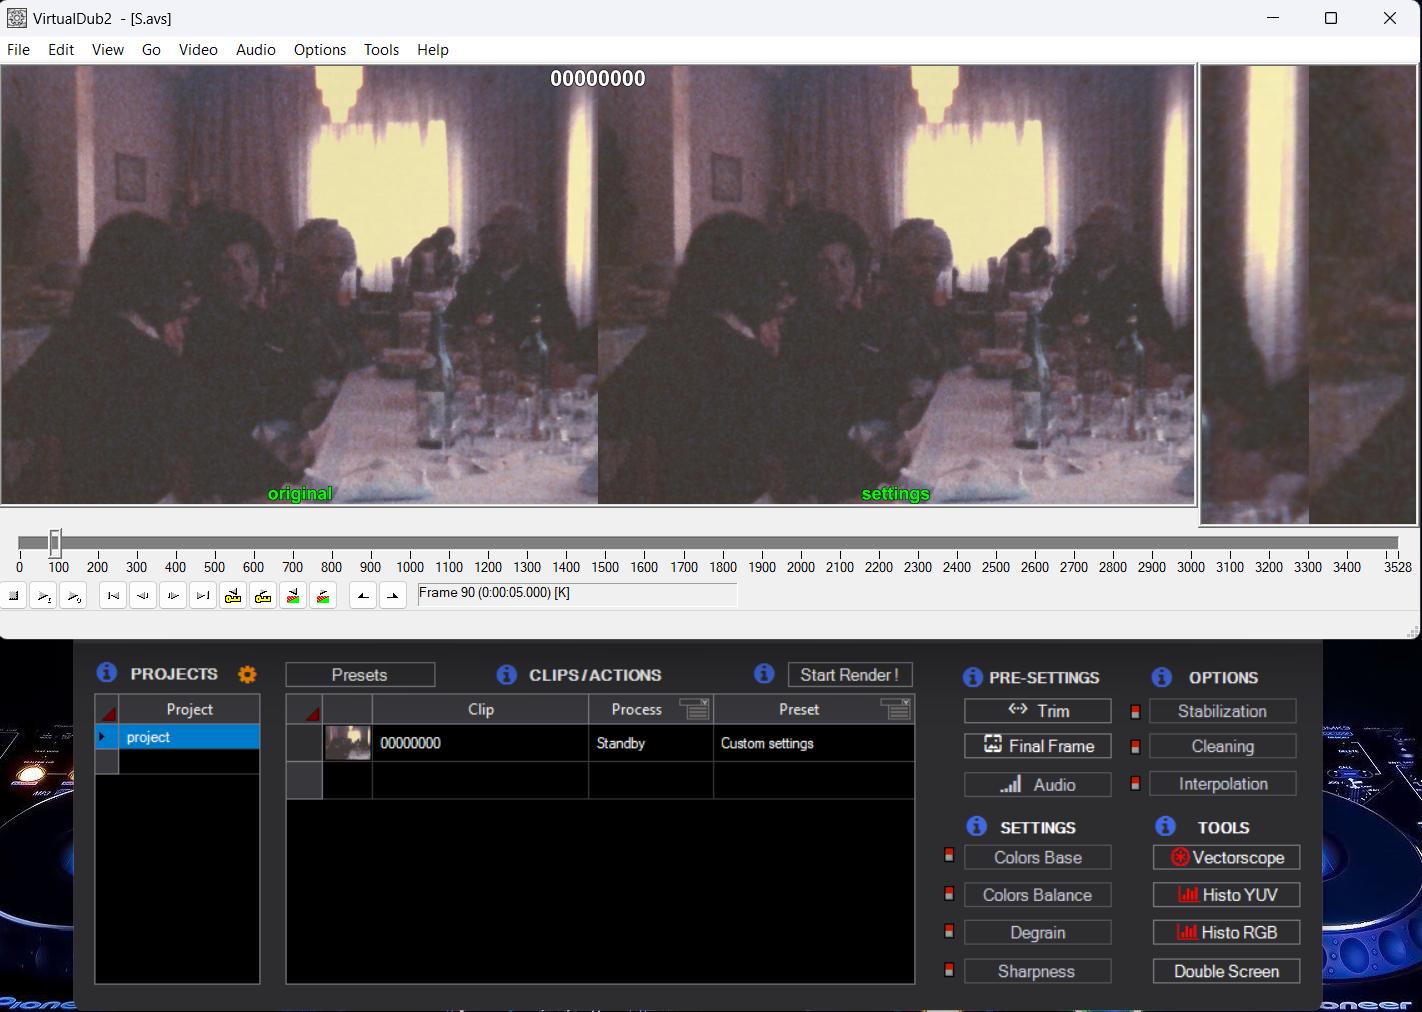Click the info icon next to TOOLS heading
The image size is (1422, 1012).
click(1166, 826)
